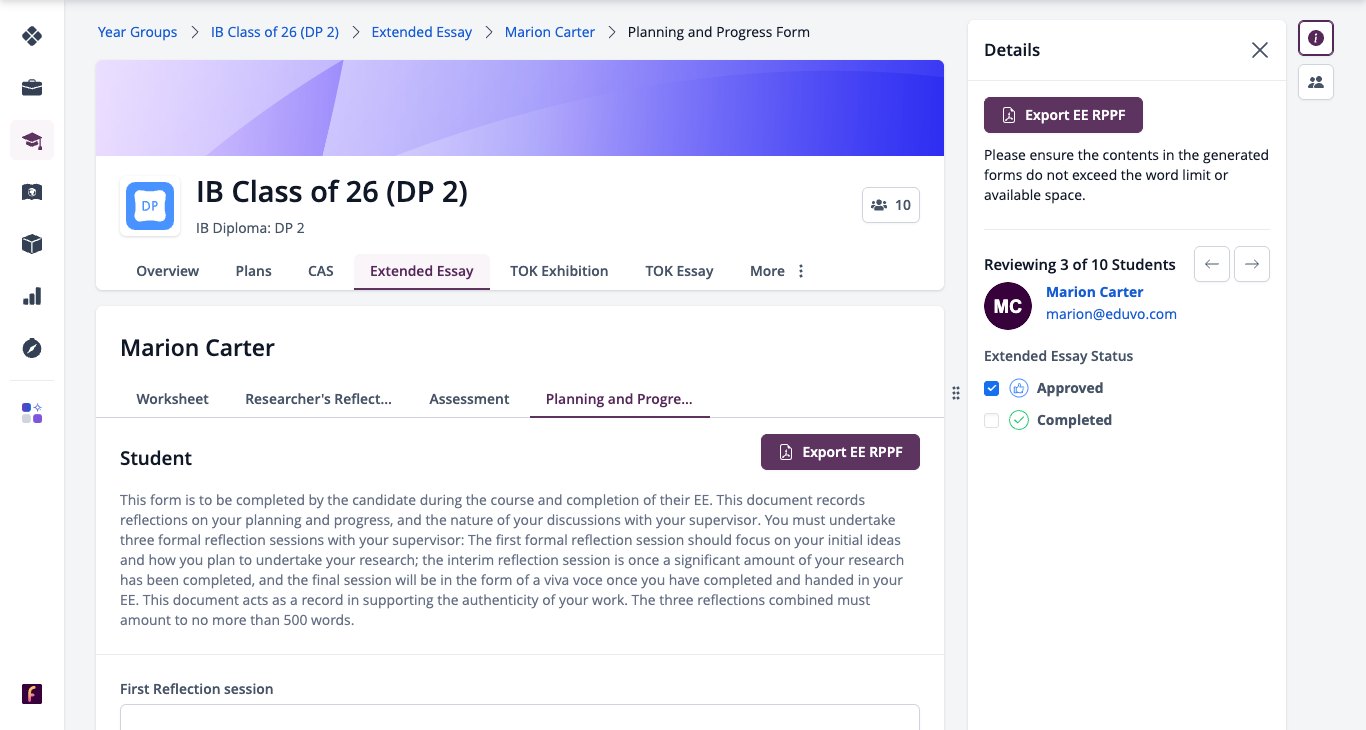Open the bar chart analytics sidebar icon
This screenshot has height=730, width=1366.
32,296
